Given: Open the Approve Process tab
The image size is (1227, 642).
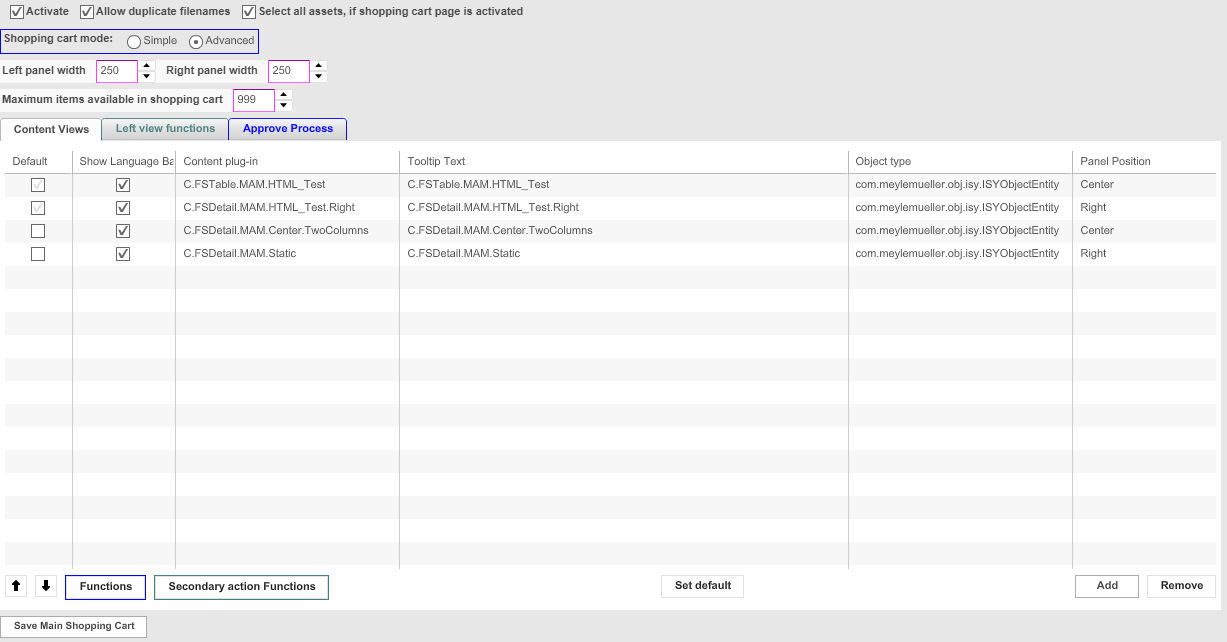Looking at the screenshot, I should tap(287, 128).
